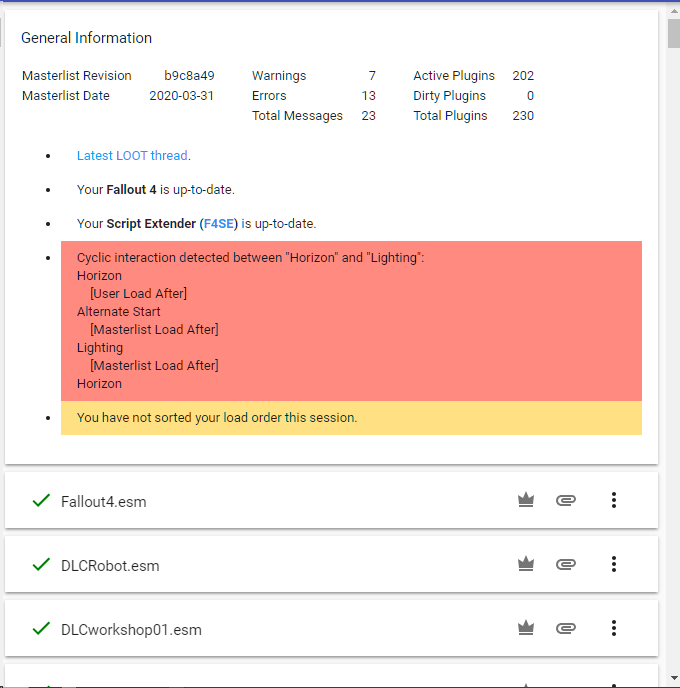This screenshot has width=680, height=688.
Task: Click the paperclip archive icon for DLCRobot.esm
Action: point(565,564)
